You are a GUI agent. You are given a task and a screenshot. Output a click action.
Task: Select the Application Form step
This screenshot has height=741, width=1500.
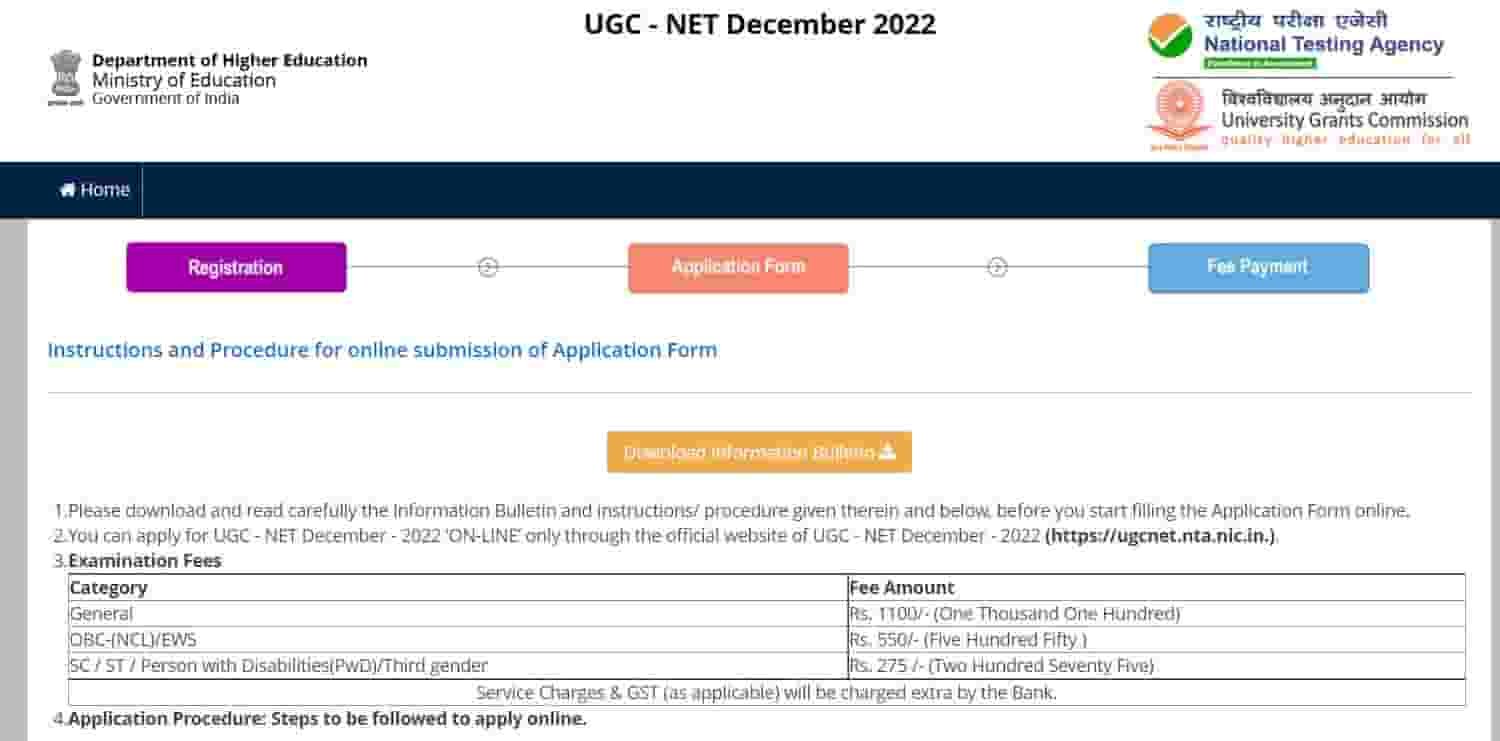[x=738, y=267]
